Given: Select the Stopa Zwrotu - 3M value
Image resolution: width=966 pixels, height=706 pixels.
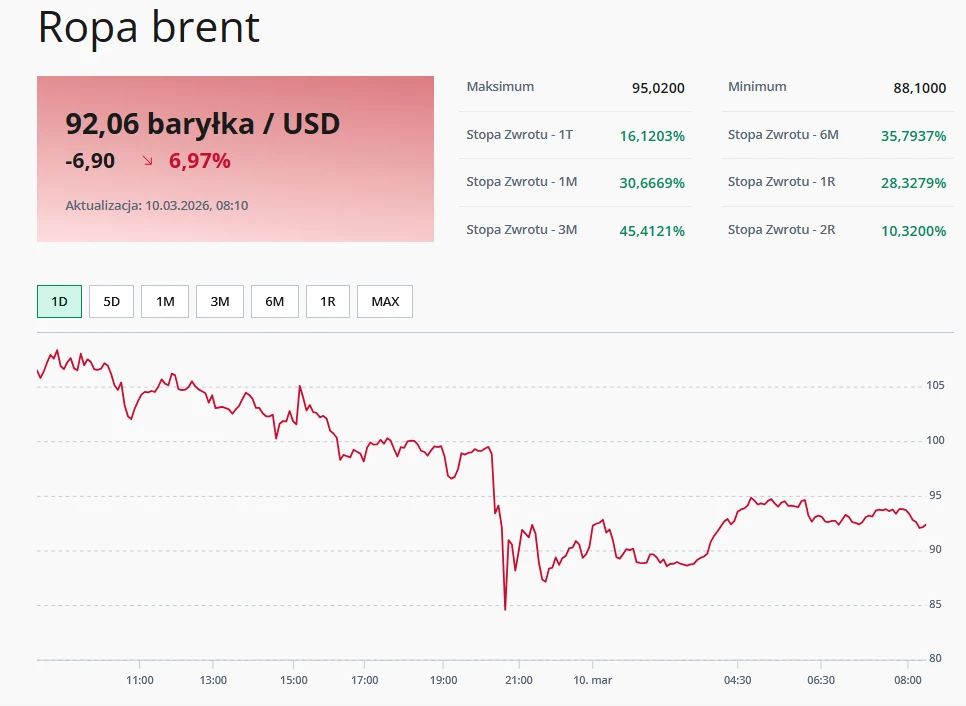Looking at the screenshot, I should coord(651,229).
